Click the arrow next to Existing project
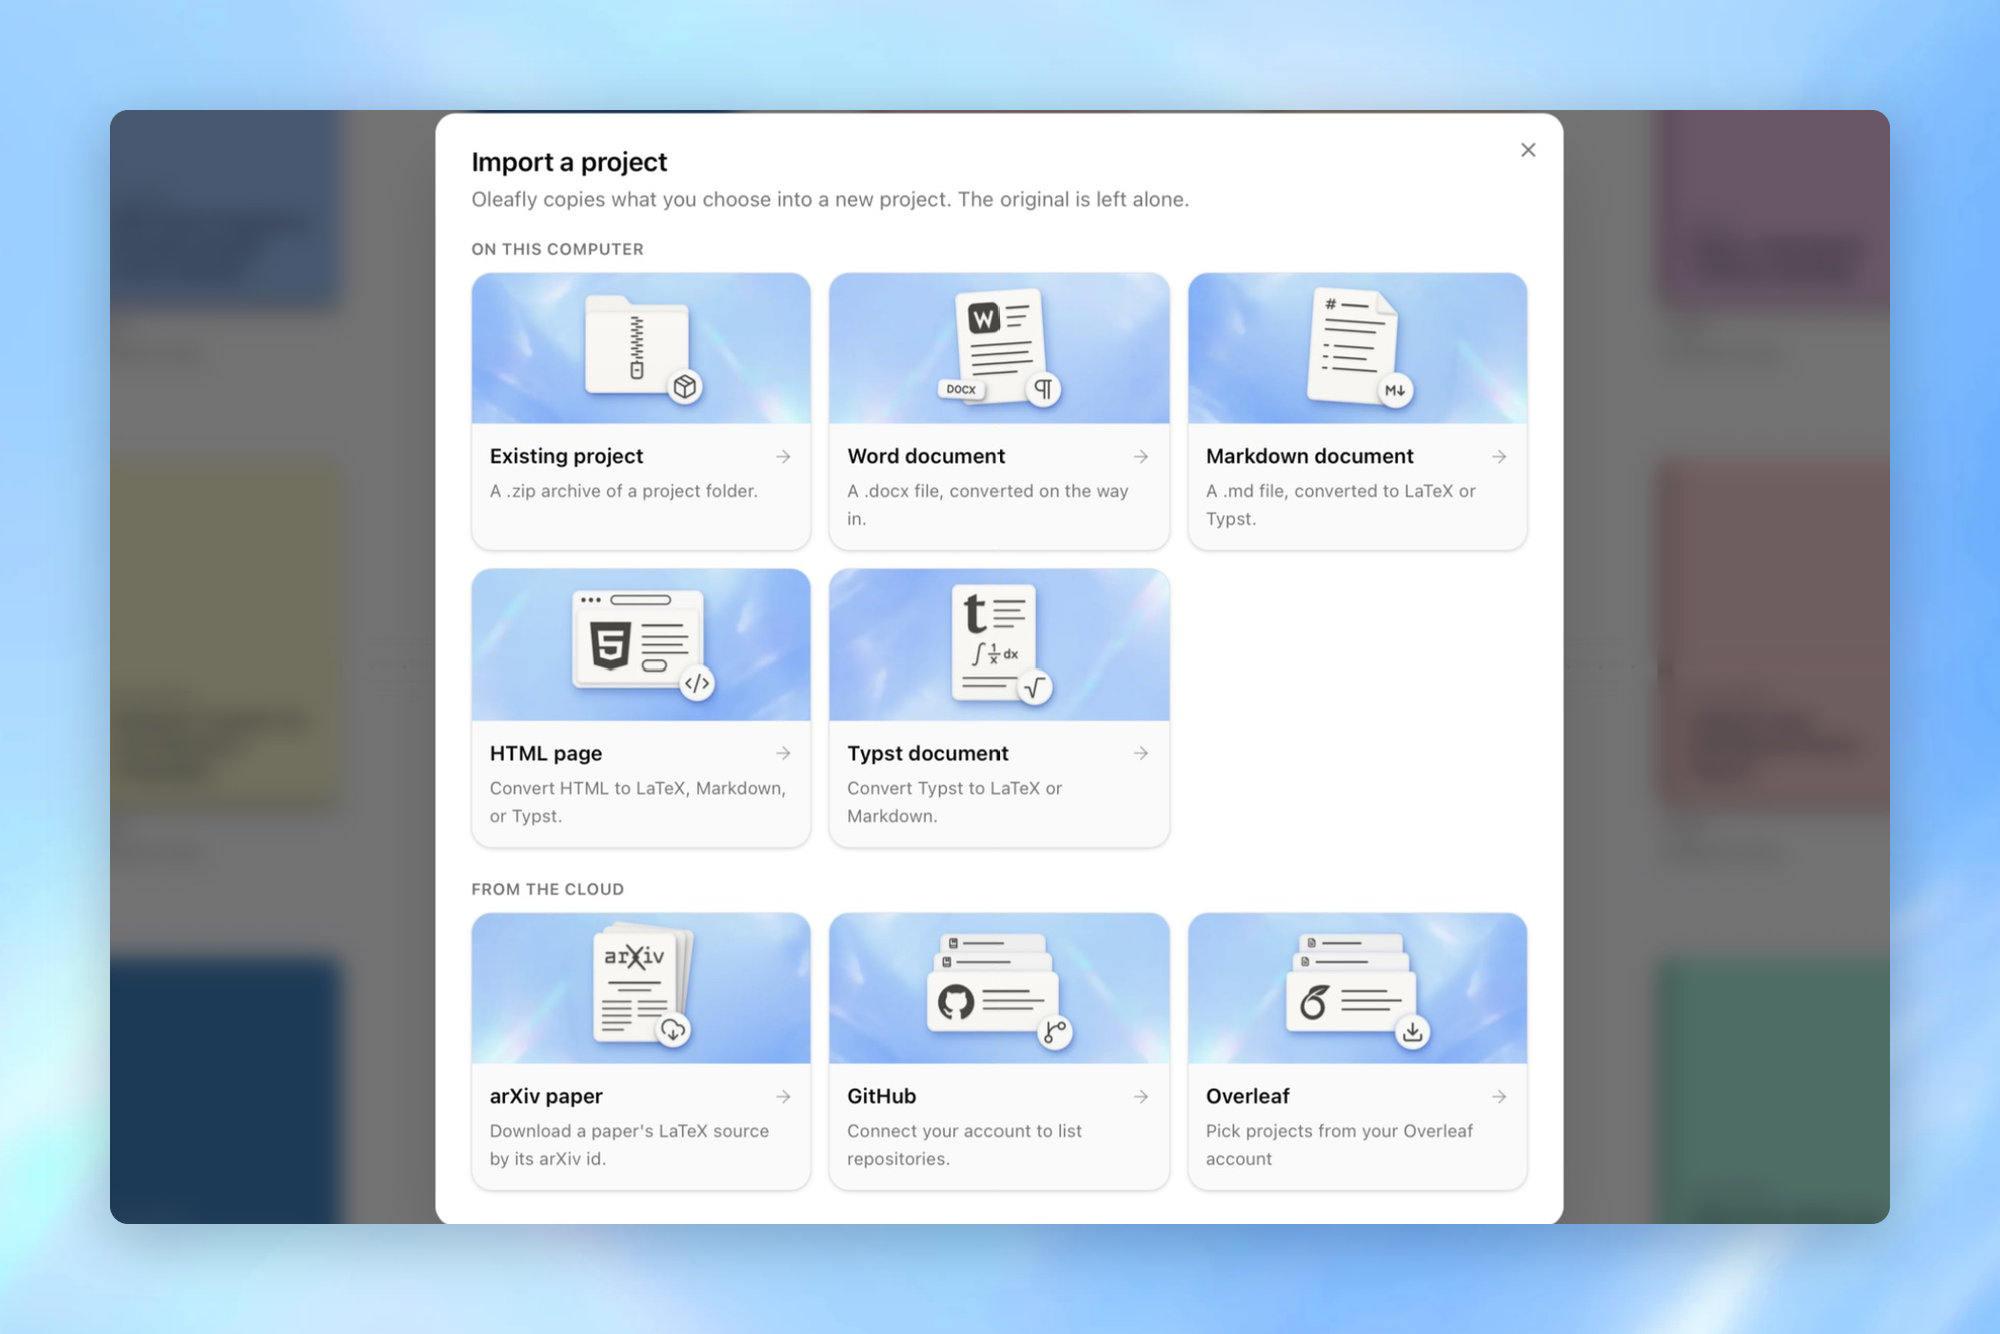Viewport: 2000px width, 1334px height. tap(783, 457)
